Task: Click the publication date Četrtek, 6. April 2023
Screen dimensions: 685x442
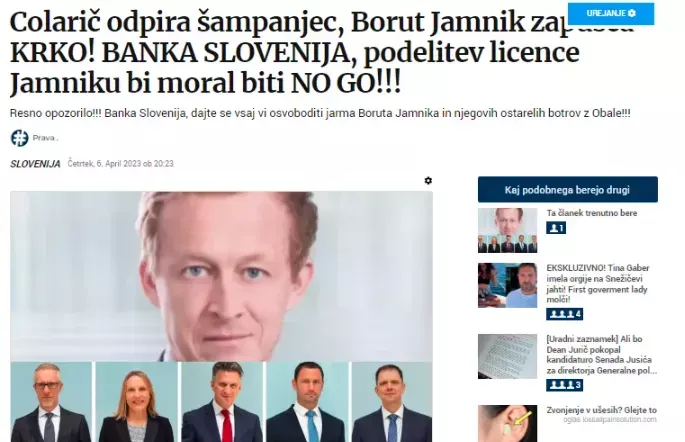Action: [121, 164]
